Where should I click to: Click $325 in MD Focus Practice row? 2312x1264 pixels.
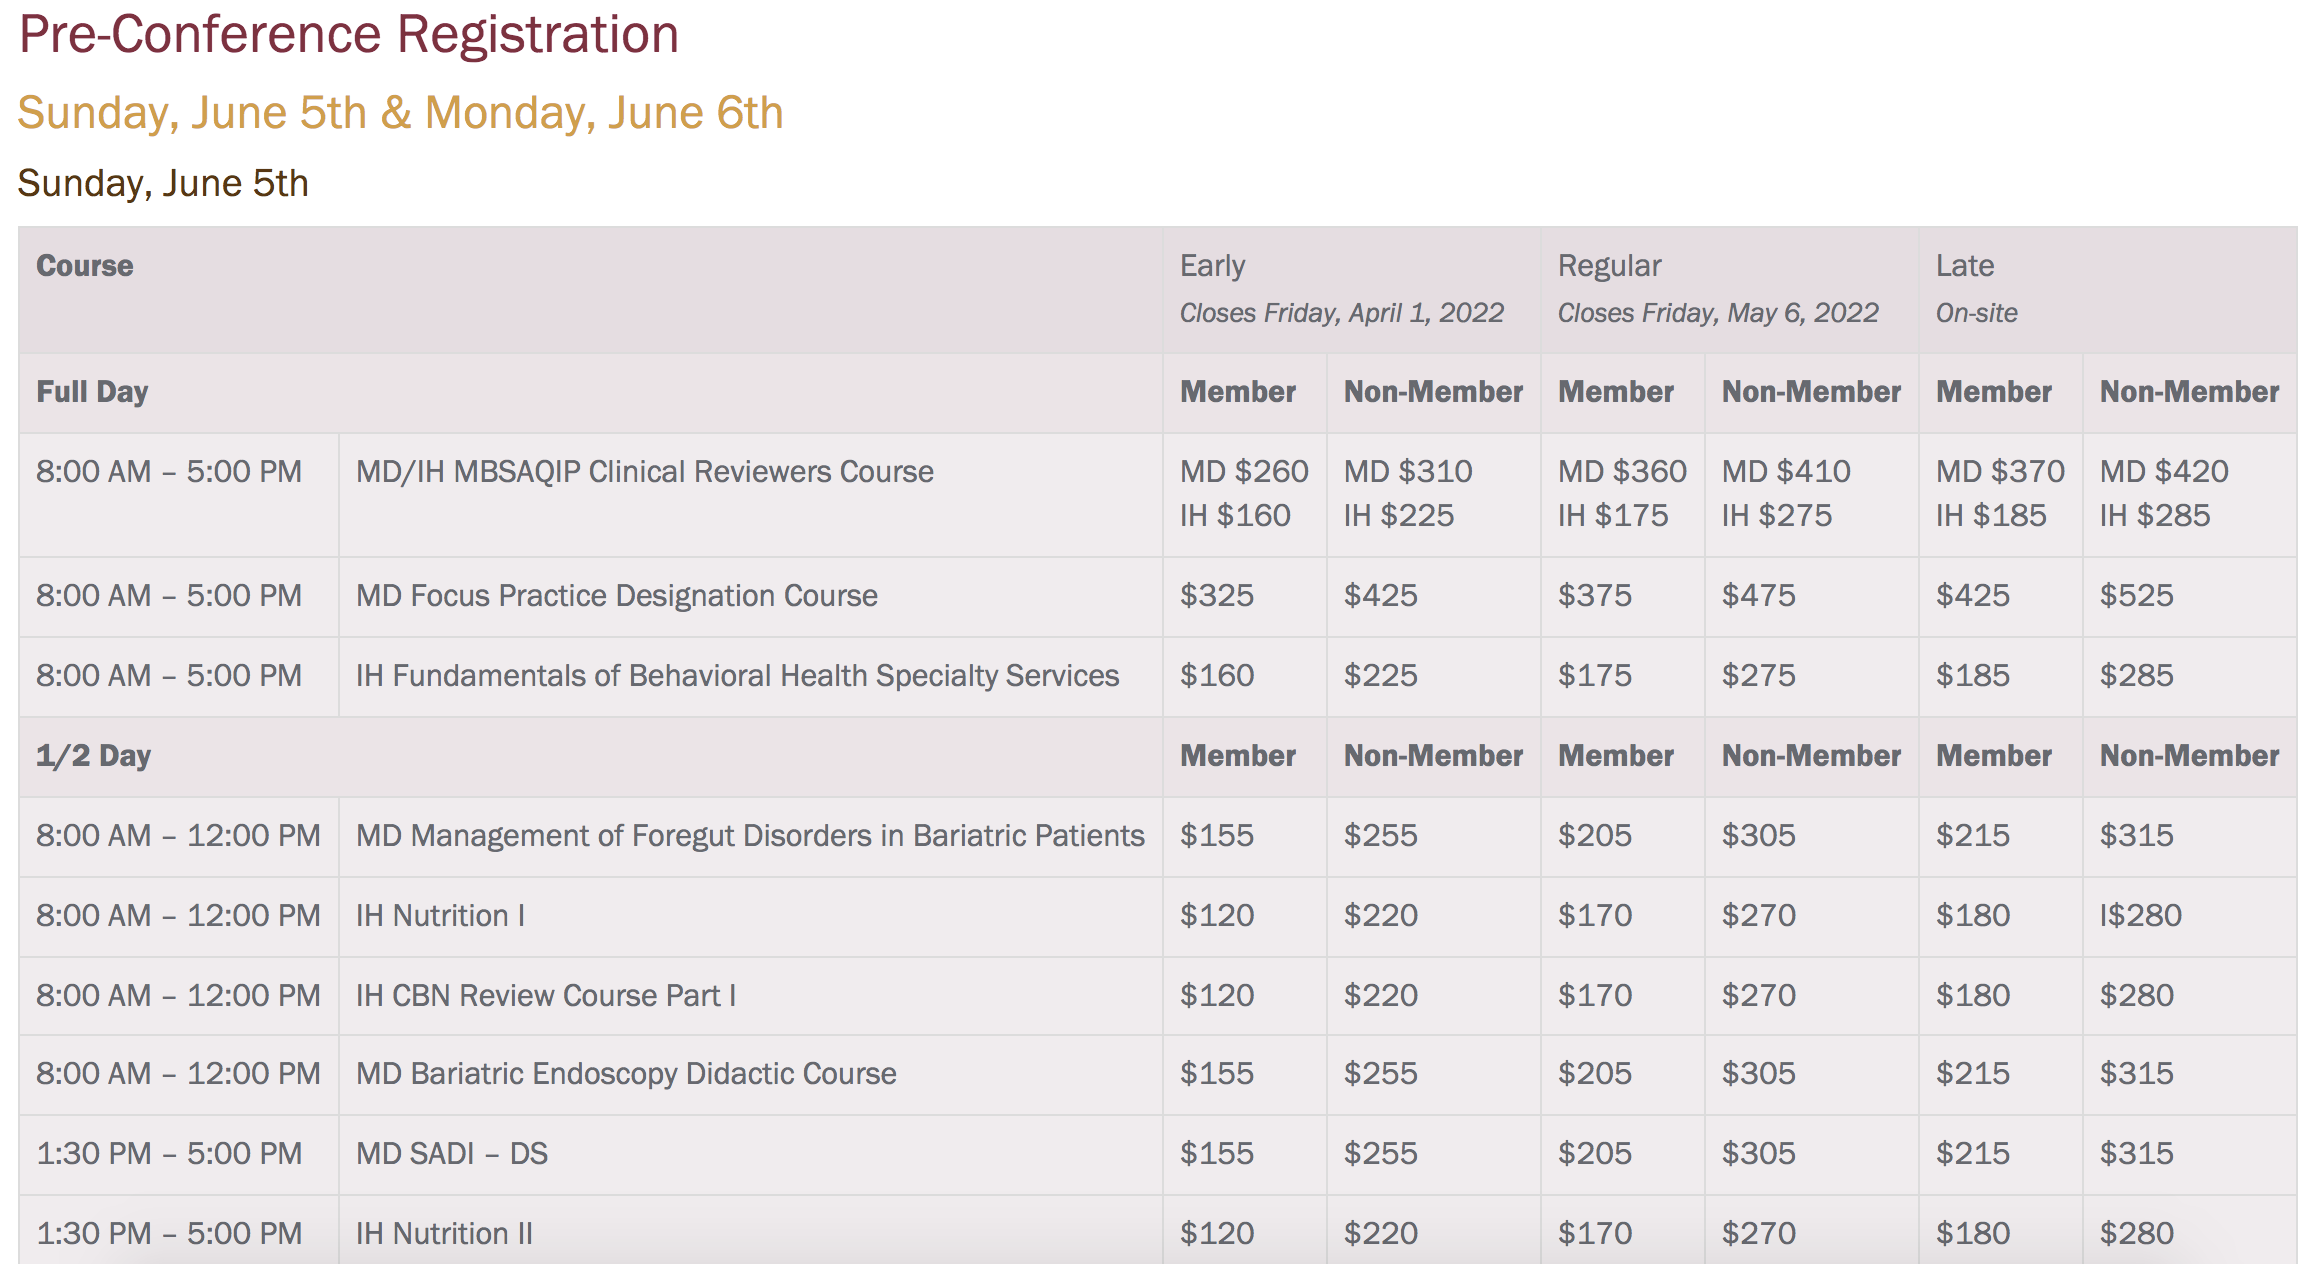pos(1217,596)
